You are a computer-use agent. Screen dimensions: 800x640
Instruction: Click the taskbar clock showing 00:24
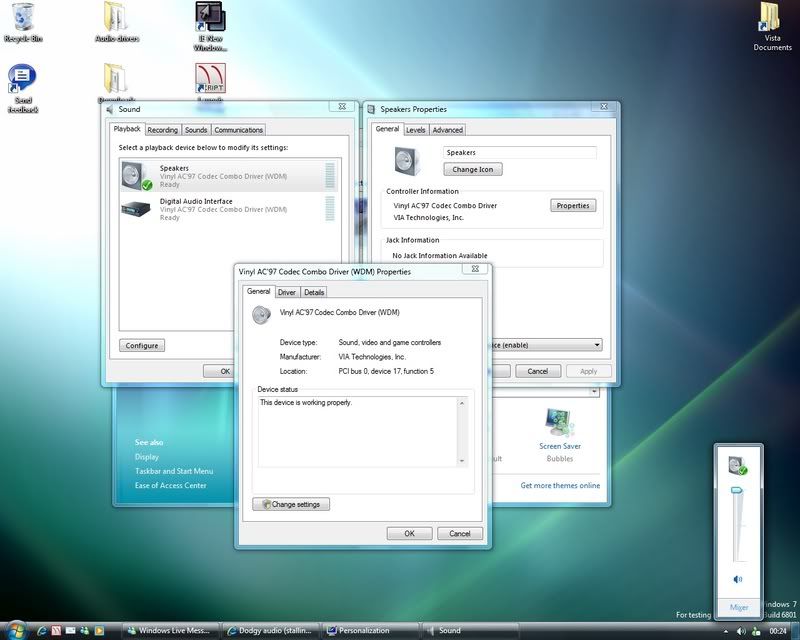pos(778,631)
